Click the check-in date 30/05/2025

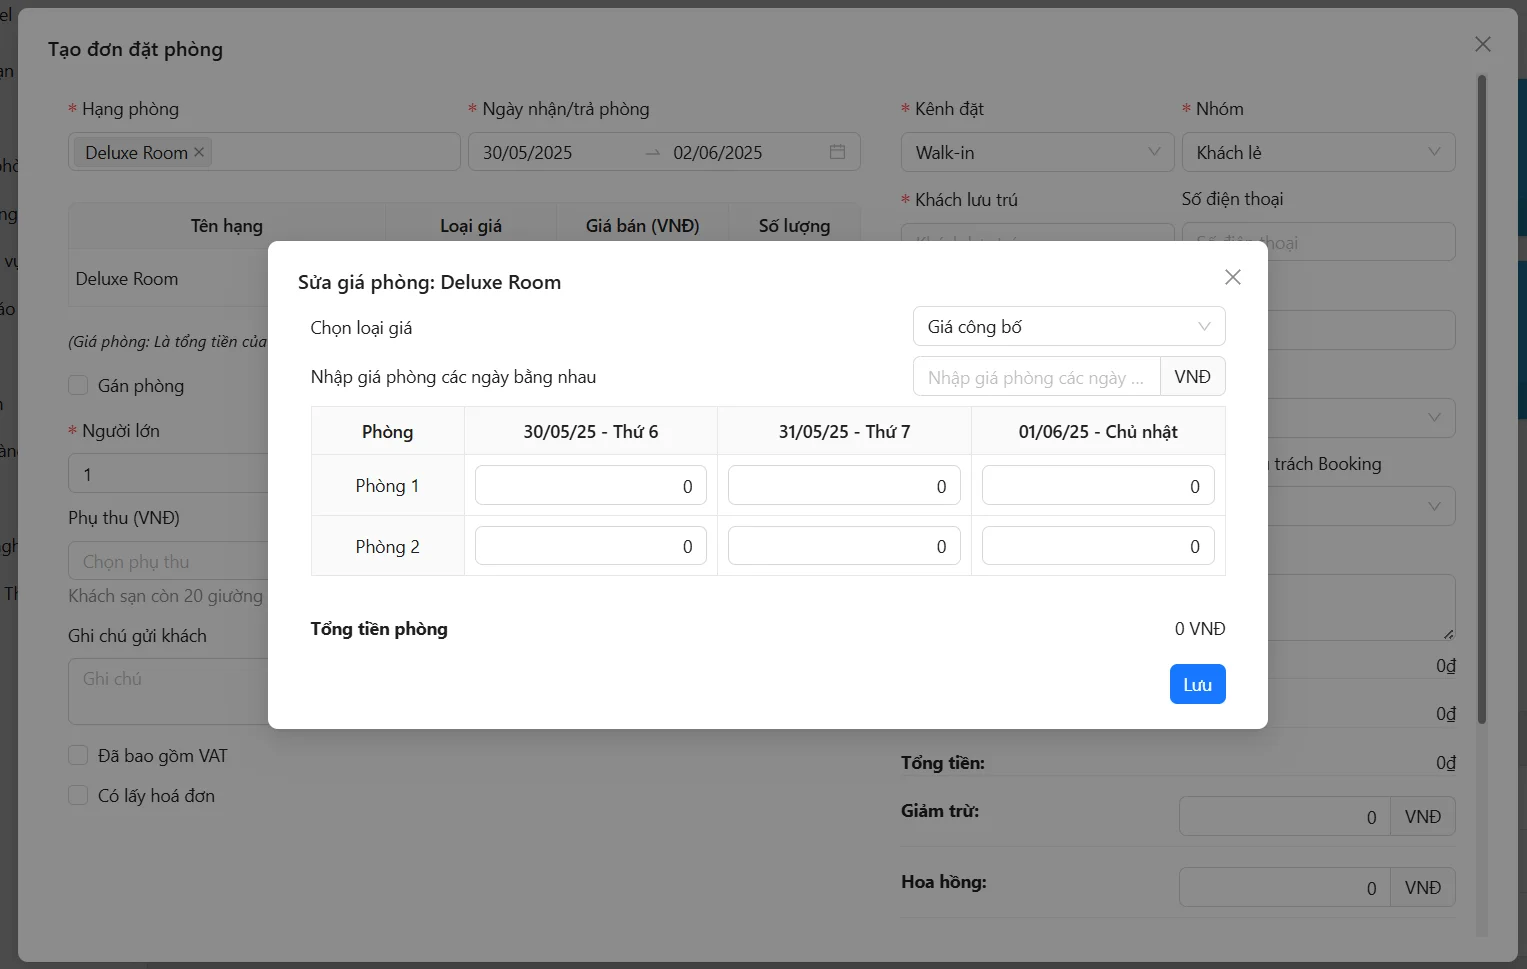tap(528, 153)
